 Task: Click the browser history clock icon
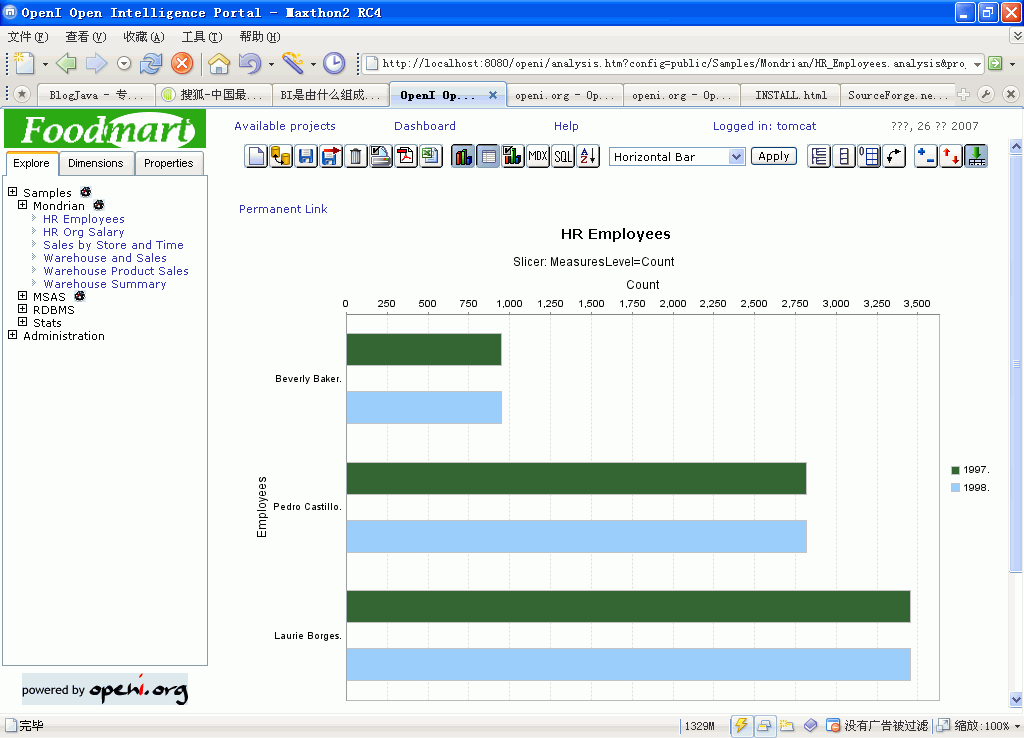pos(334,63)
